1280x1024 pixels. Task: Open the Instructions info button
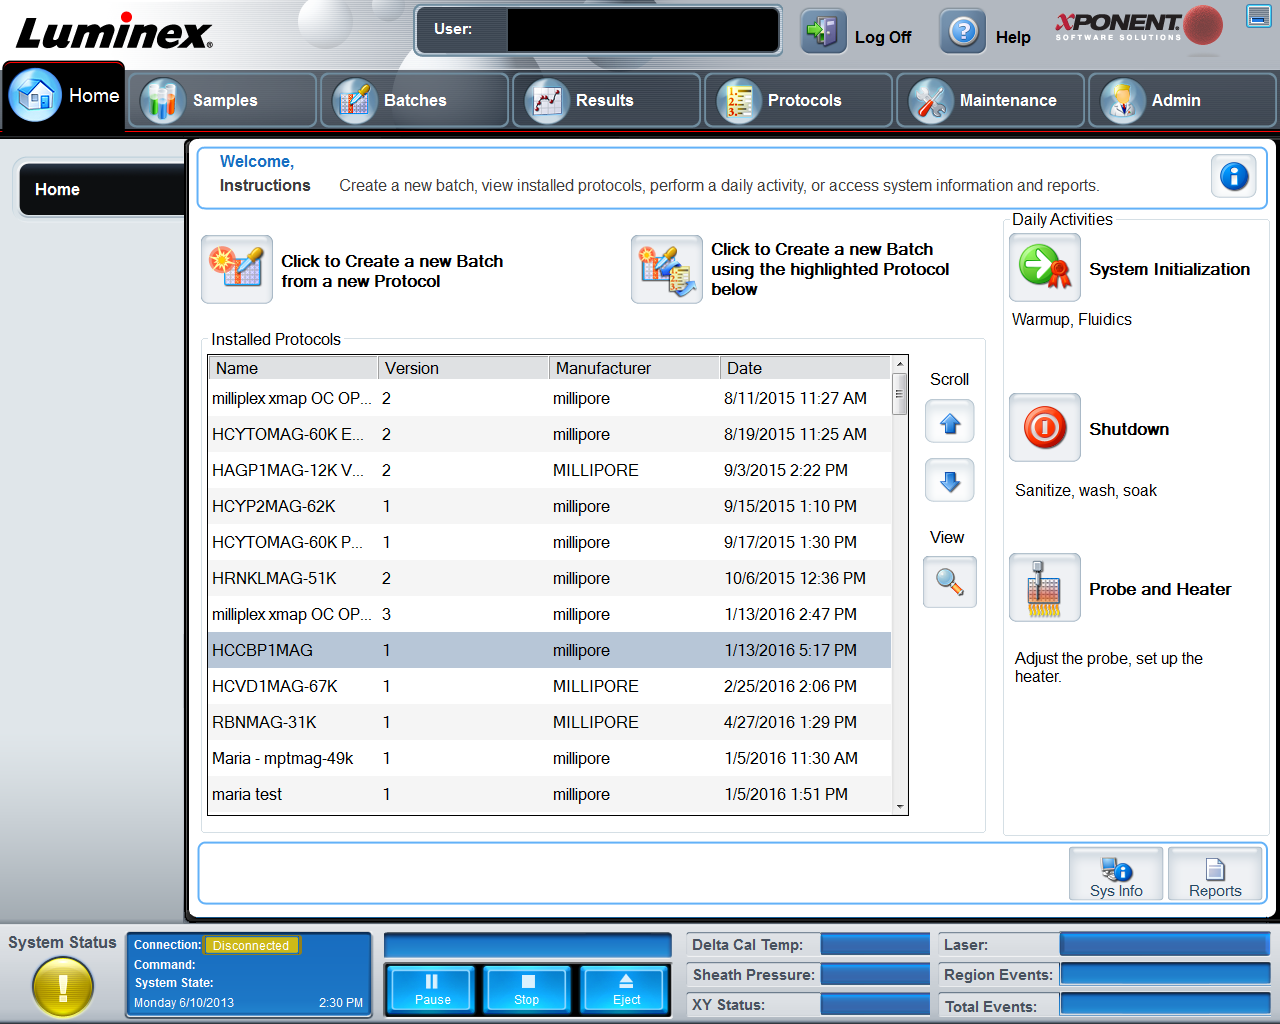[x=1233, y=175]
